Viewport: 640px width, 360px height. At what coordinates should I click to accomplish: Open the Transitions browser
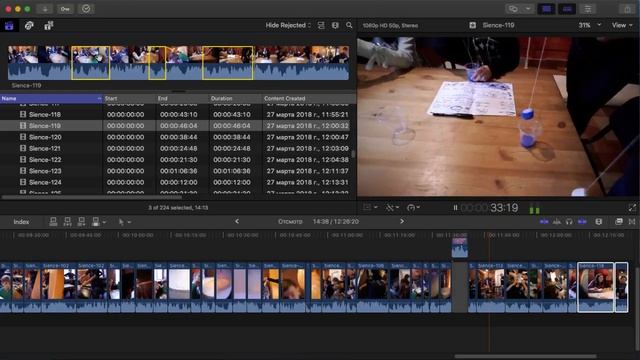click(x=632, y=222)
